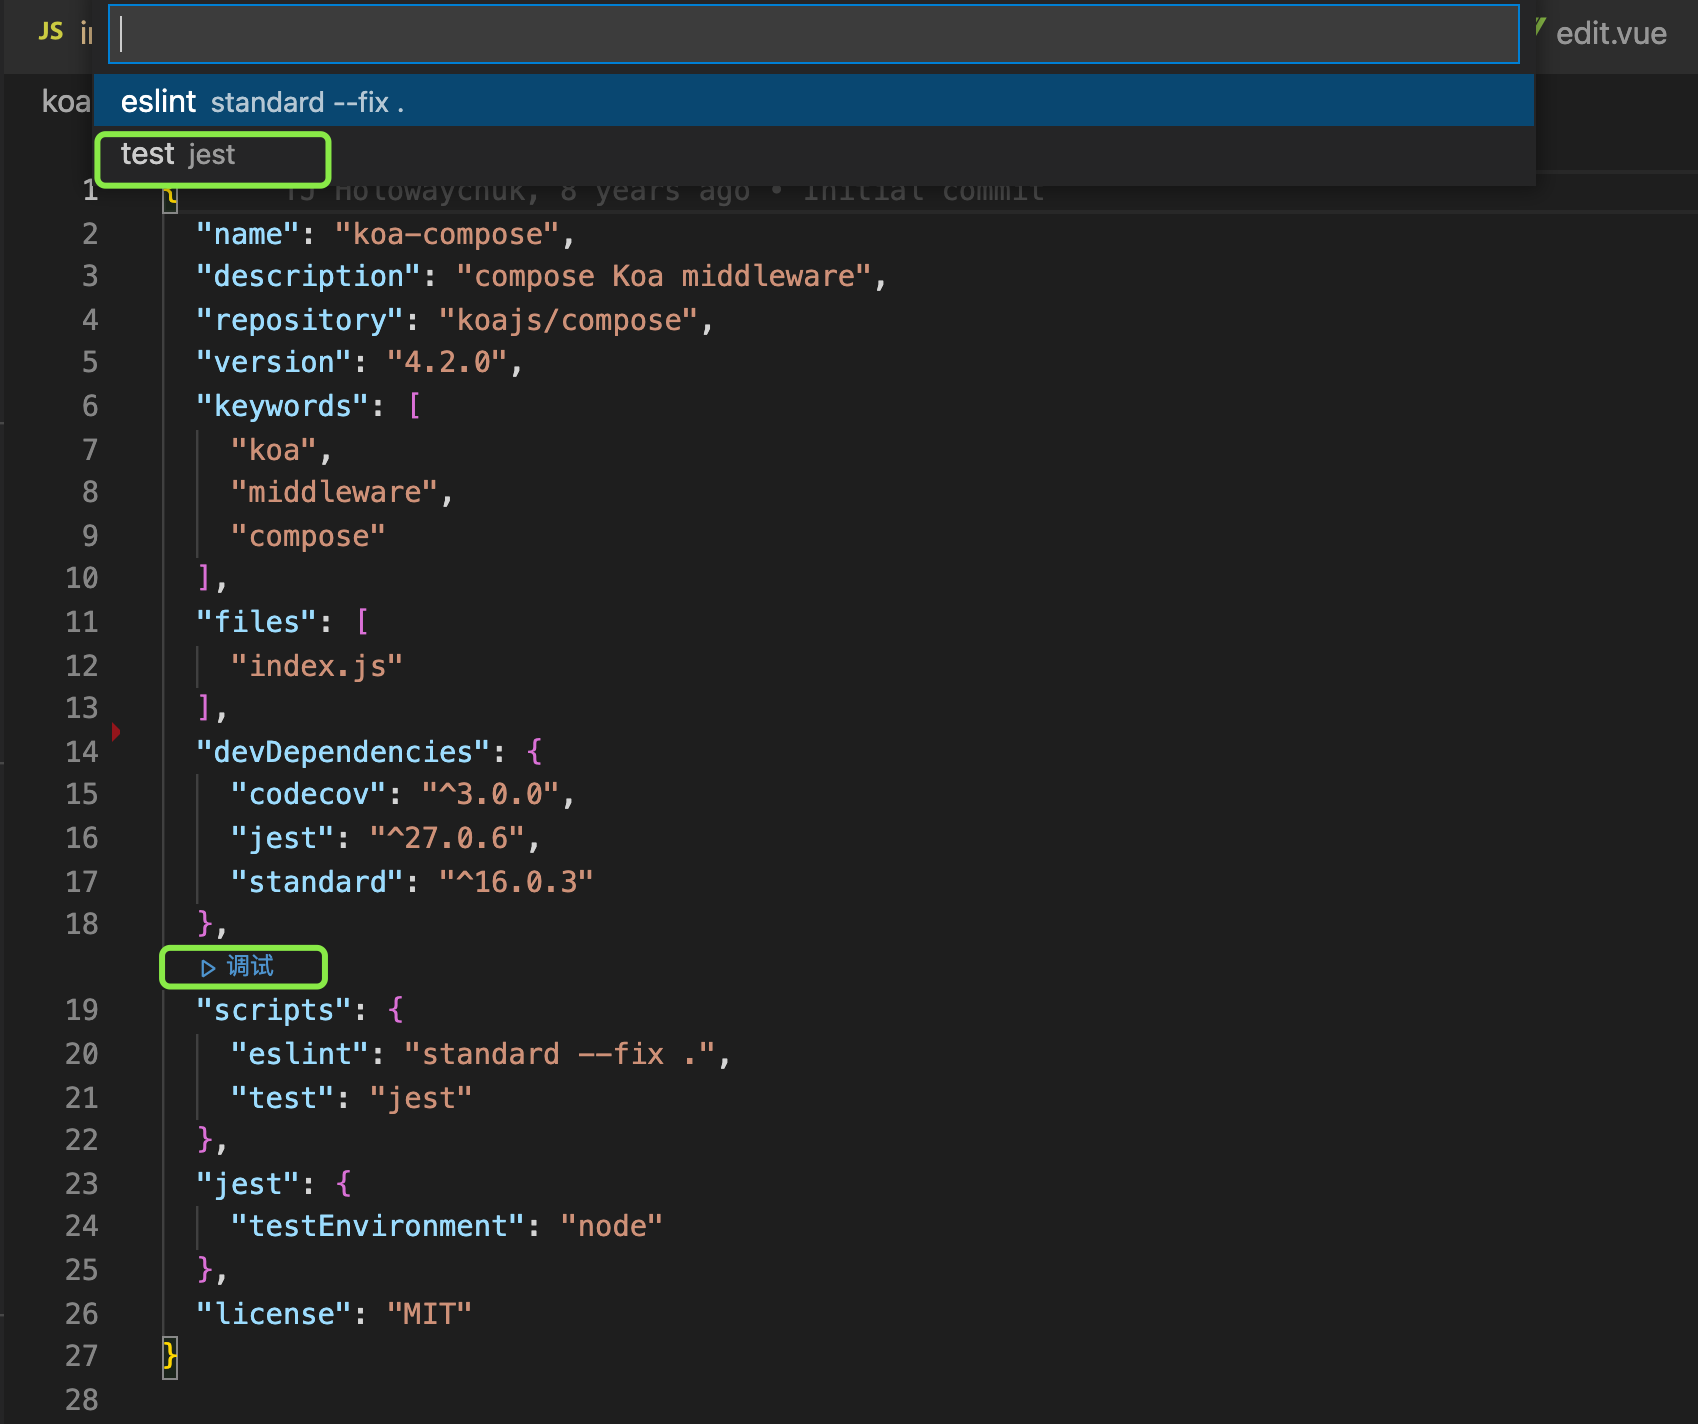The height and width of the screenshot is (1424, 1698).
Task: Click the "license" key
Action: tap(273, 1314)
